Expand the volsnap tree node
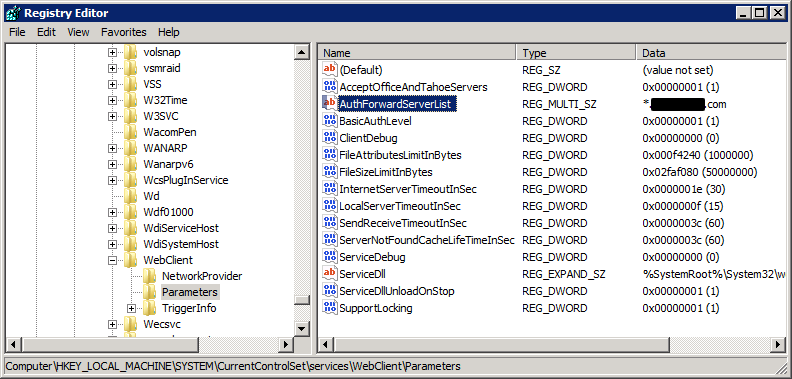Screen dimensions: 792x379 coord(112,52)
